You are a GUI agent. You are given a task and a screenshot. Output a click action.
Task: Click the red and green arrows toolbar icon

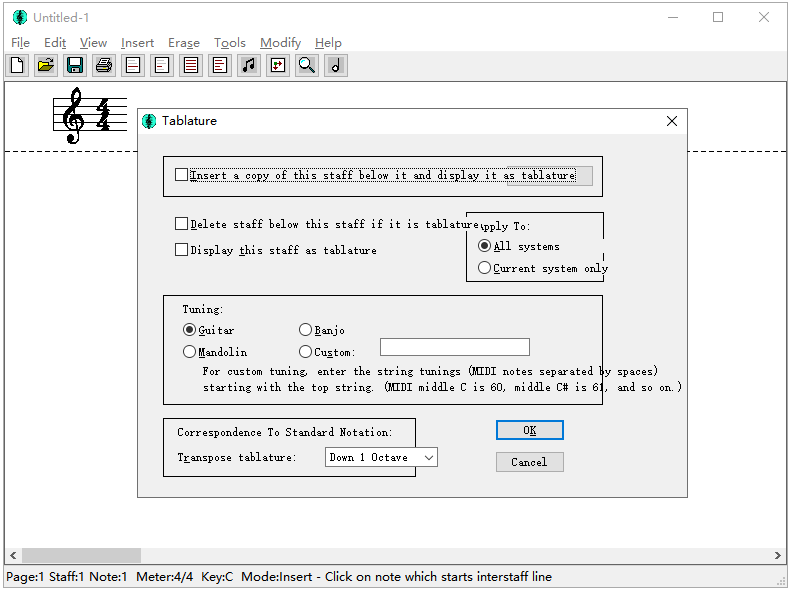(278, 66)
